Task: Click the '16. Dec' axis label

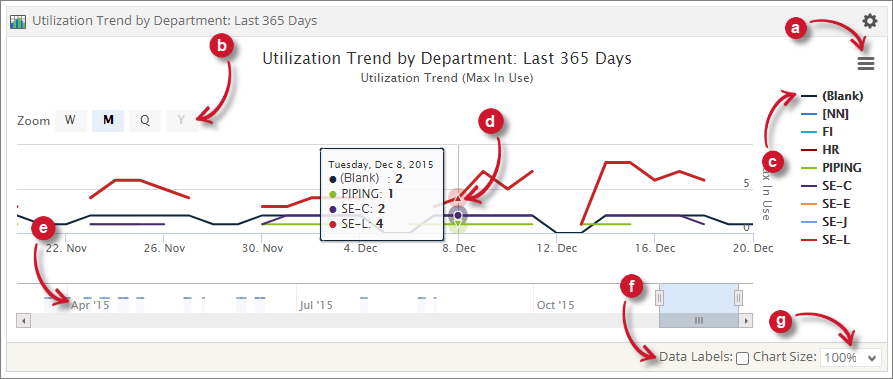Action: tap(655, 248)
